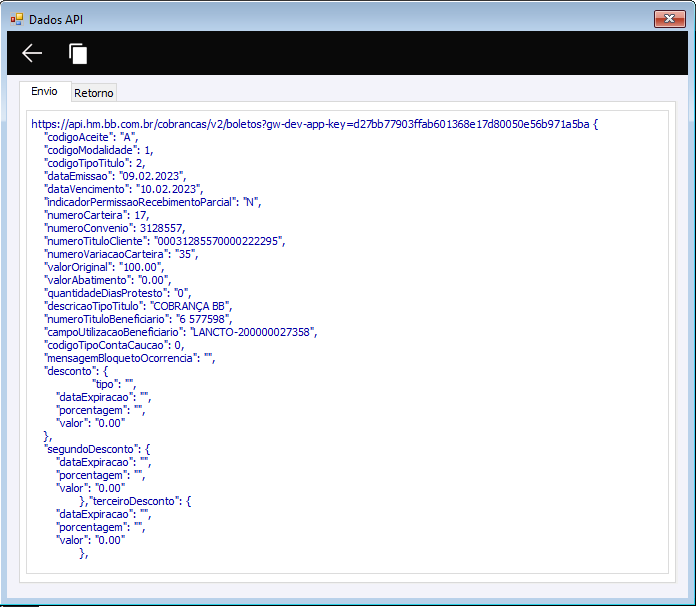This screenshot has height=607, width=696.
Task: Click the "numeroVariacaoCarteira": "35" line
Action: point(121,254)
